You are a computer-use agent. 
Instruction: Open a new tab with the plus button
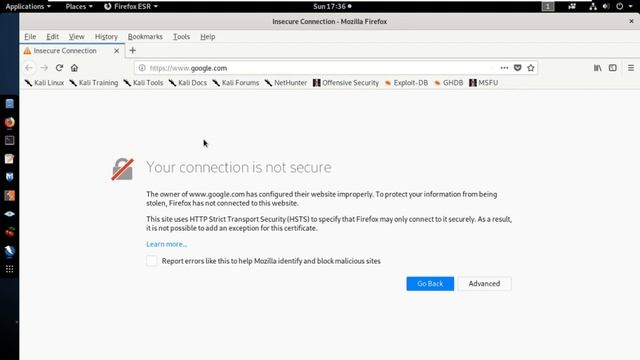coord(132,51)
